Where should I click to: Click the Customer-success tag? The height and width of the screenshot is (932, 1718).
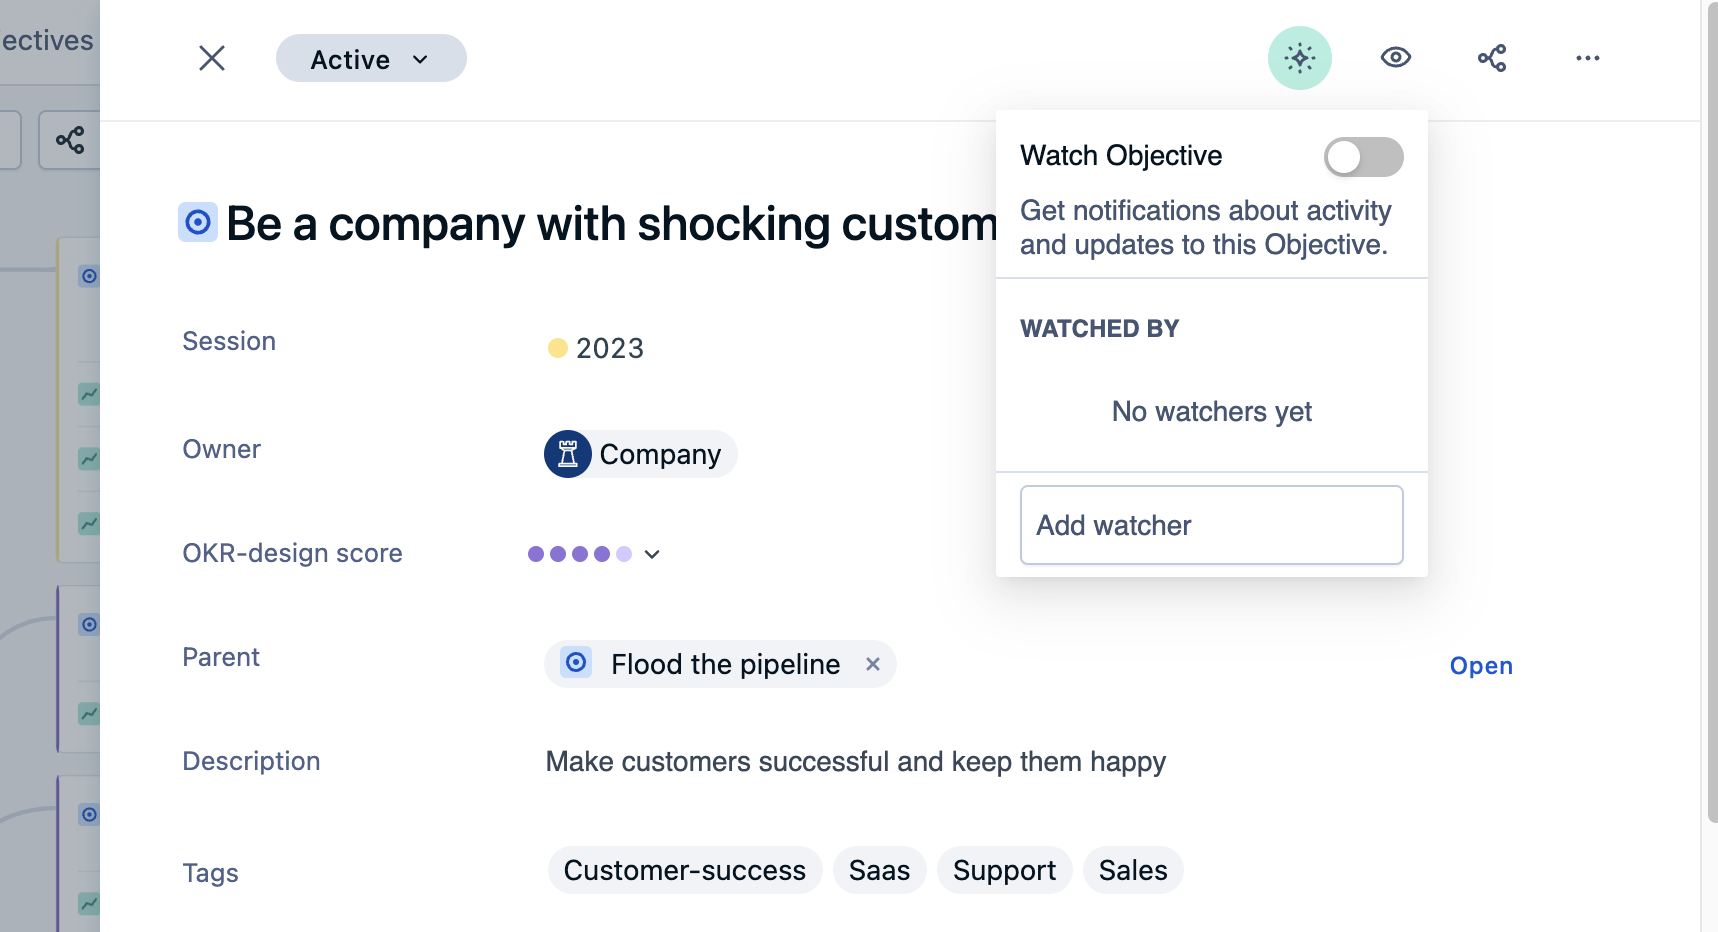[x=685, y=870]
